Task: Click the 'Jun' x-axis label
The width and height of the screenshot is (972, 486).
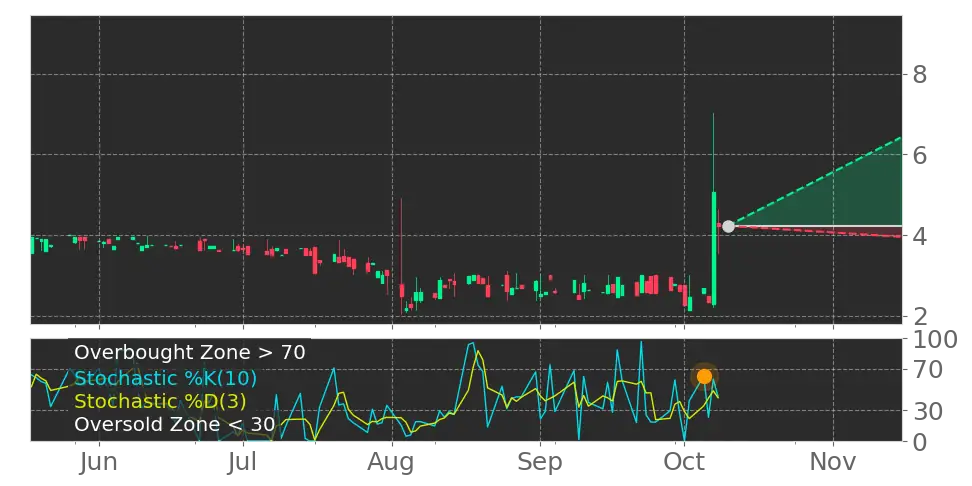Action: tap(99, 462)
